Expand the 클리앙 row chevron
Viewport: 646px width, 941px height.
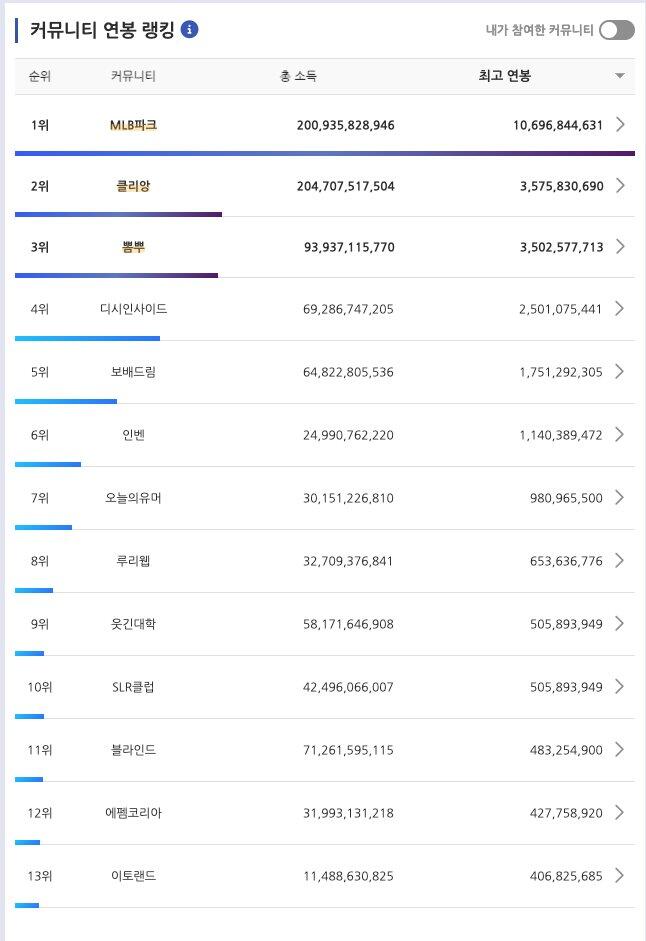[x=621, y=186]
